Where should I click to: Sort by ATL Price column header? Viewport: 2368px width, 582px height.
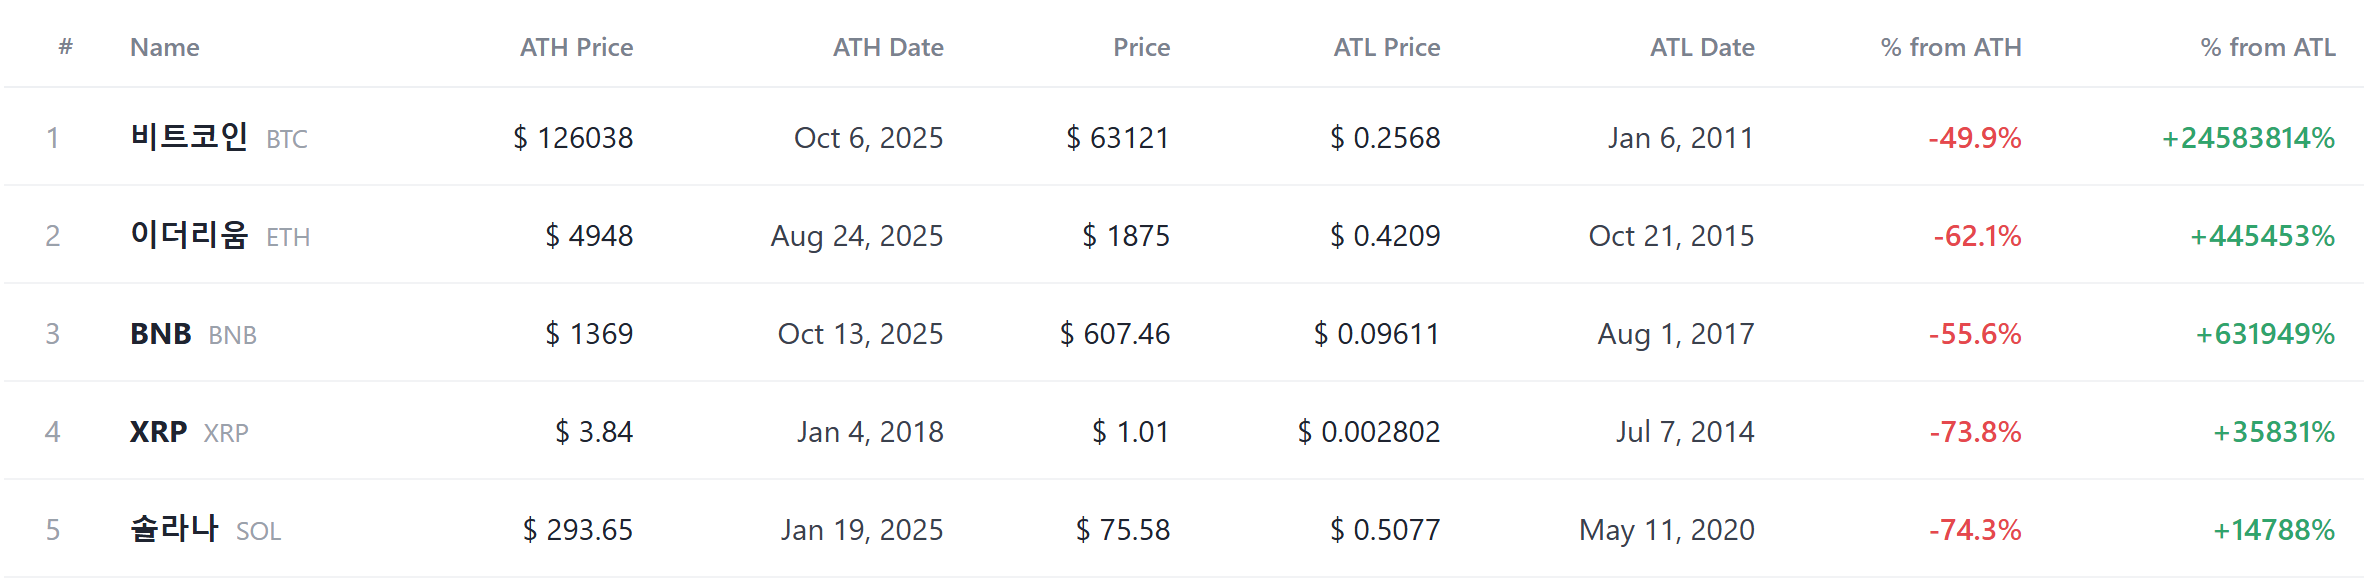tap(1386, 47)
